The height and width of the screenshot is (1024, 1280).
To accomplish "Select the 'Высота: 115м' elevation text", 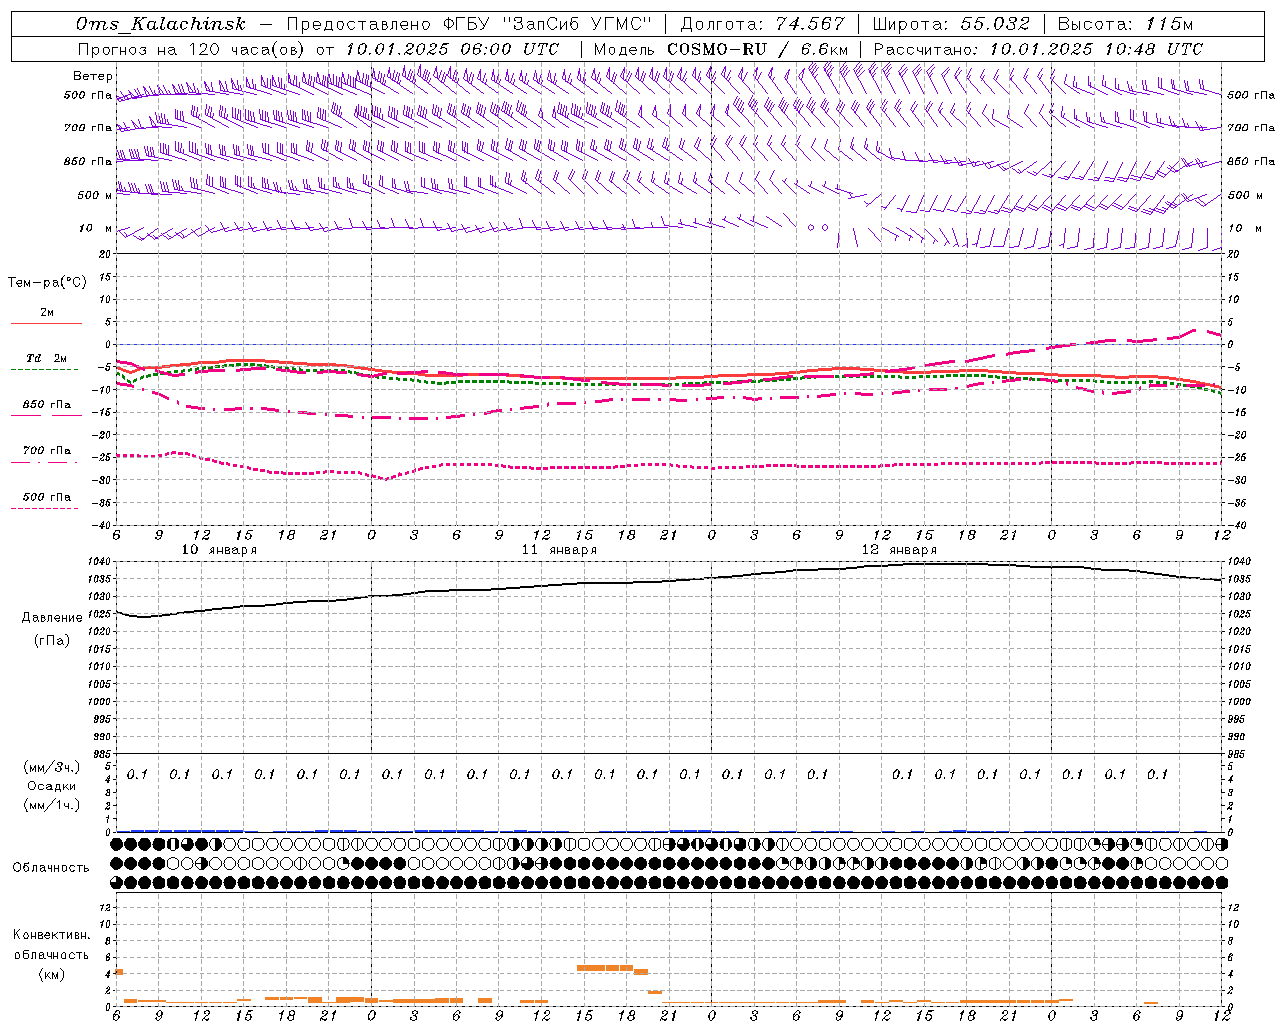I will 1125,24.
